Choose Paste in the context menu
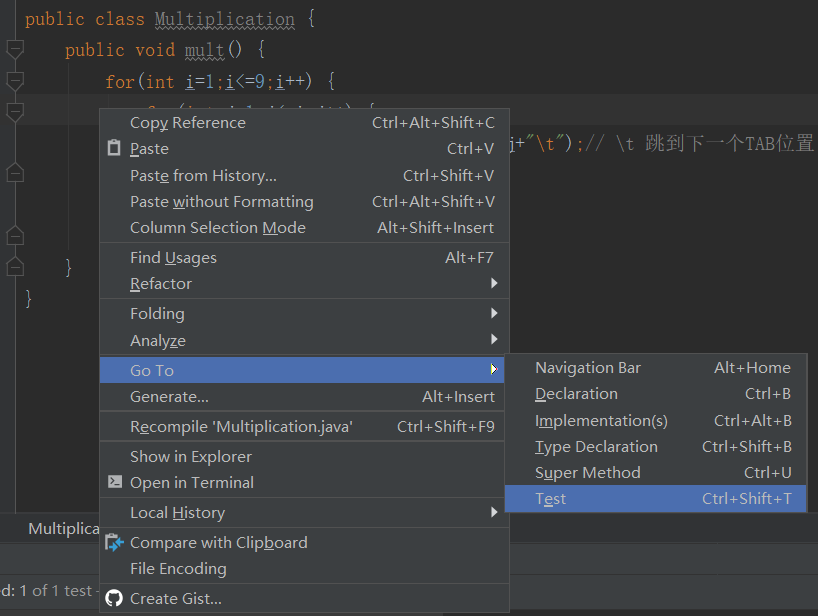The width and height of the screenshot is (818, 616). click(x=304, y=149)
